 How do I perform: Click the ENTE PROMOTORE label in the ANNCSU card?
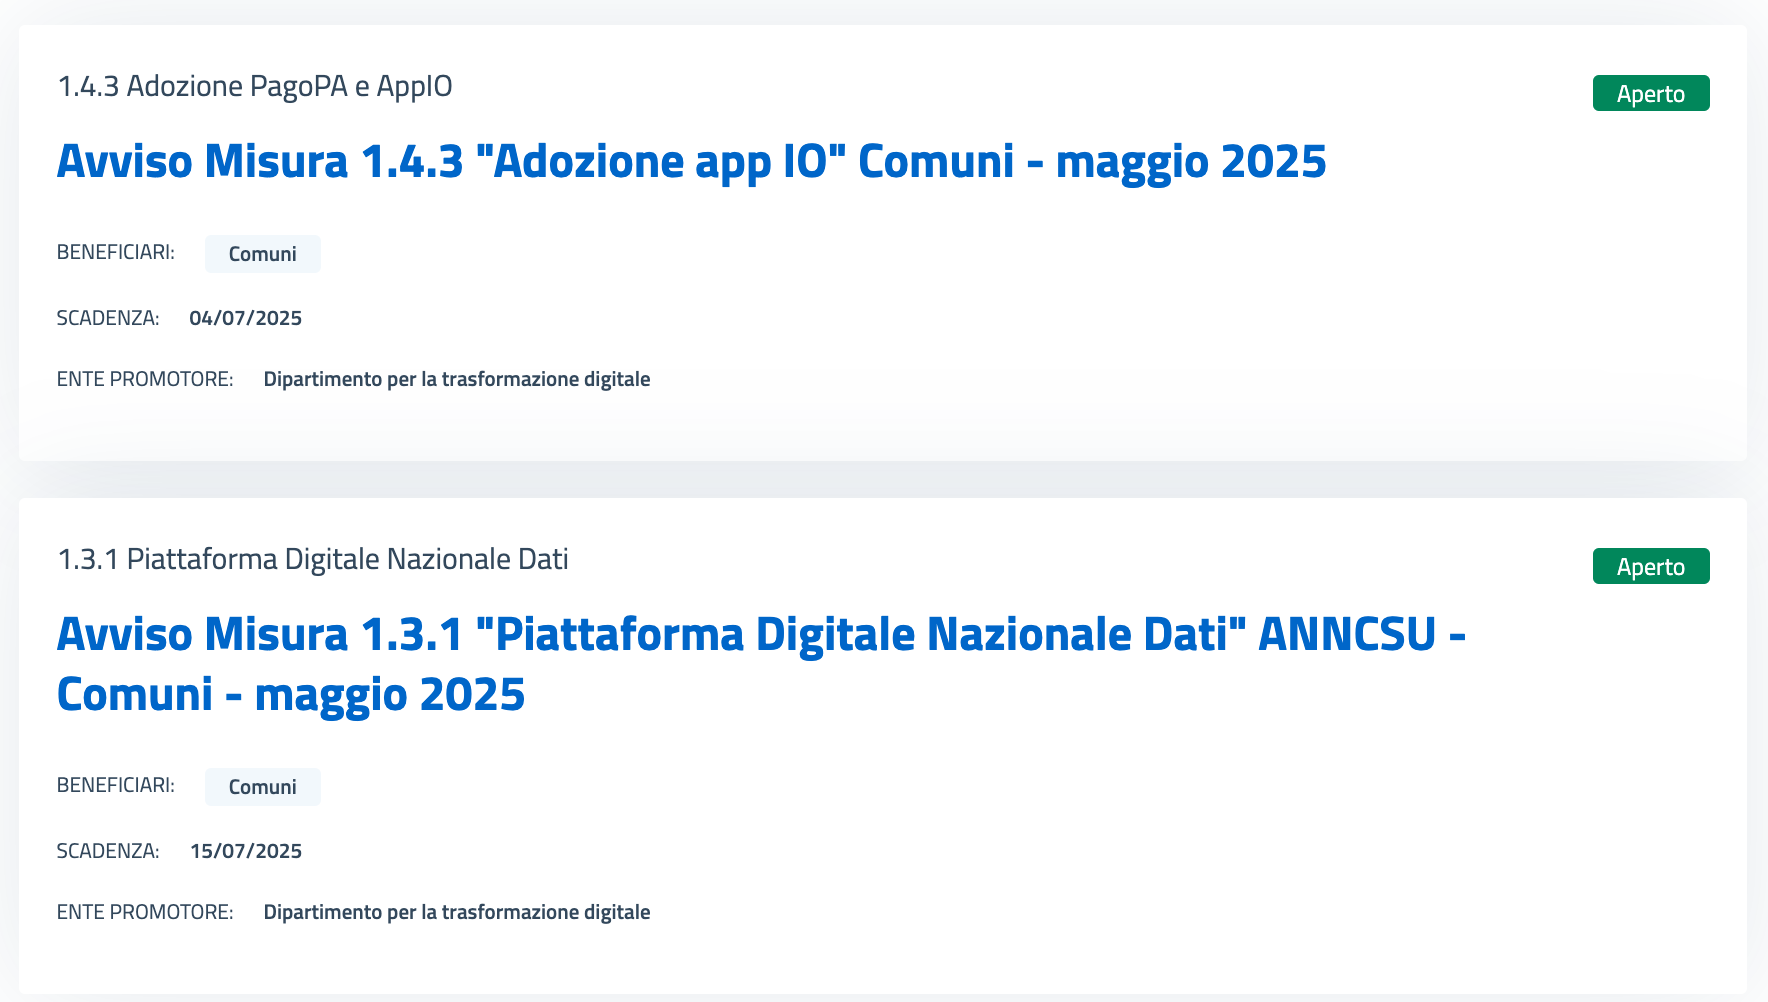(145, 912)
